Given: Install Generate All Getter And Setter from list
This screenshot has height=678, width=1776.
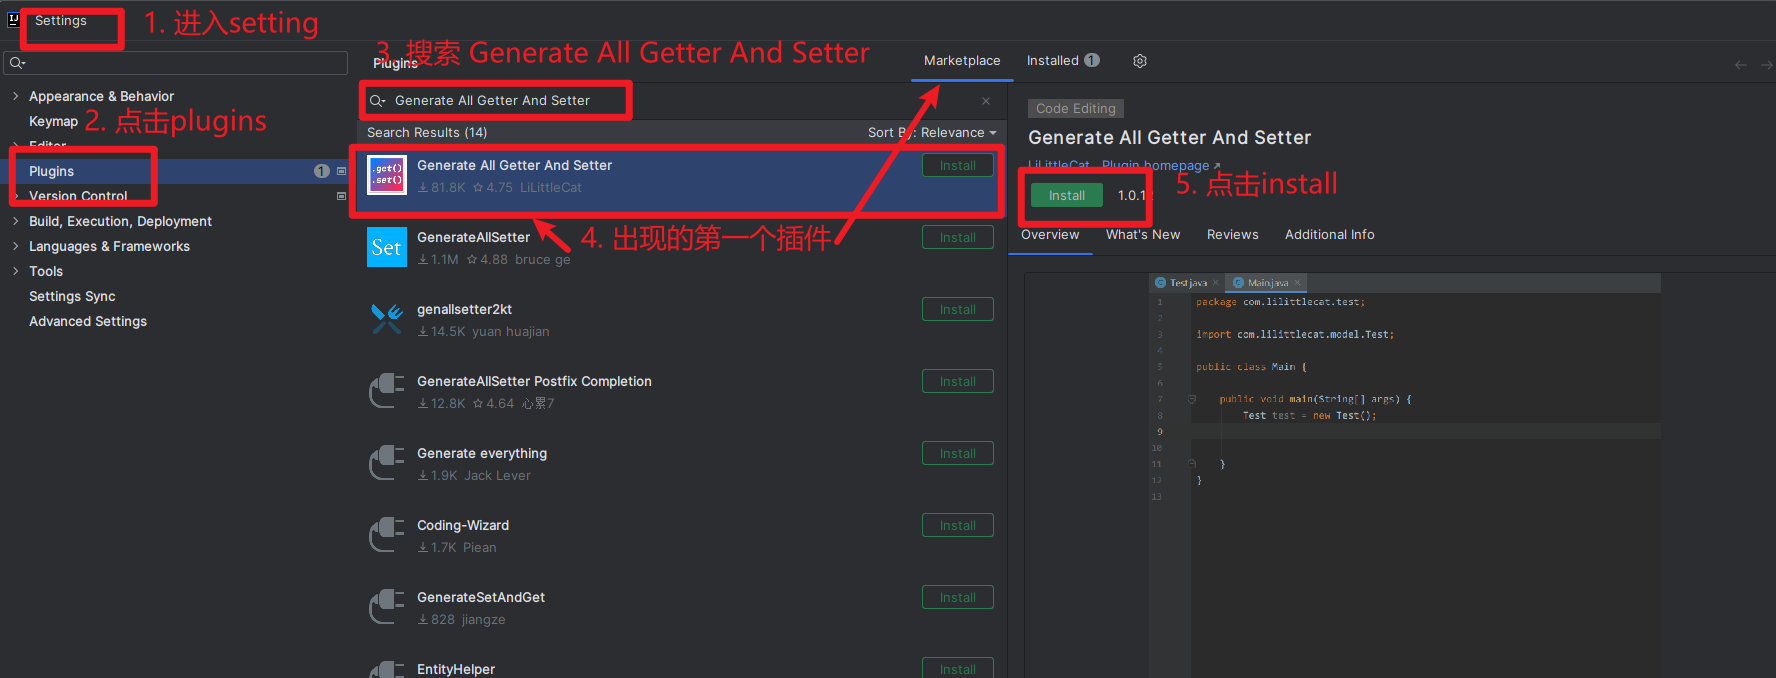Looking at the screenshot, I should coord(958,165).
